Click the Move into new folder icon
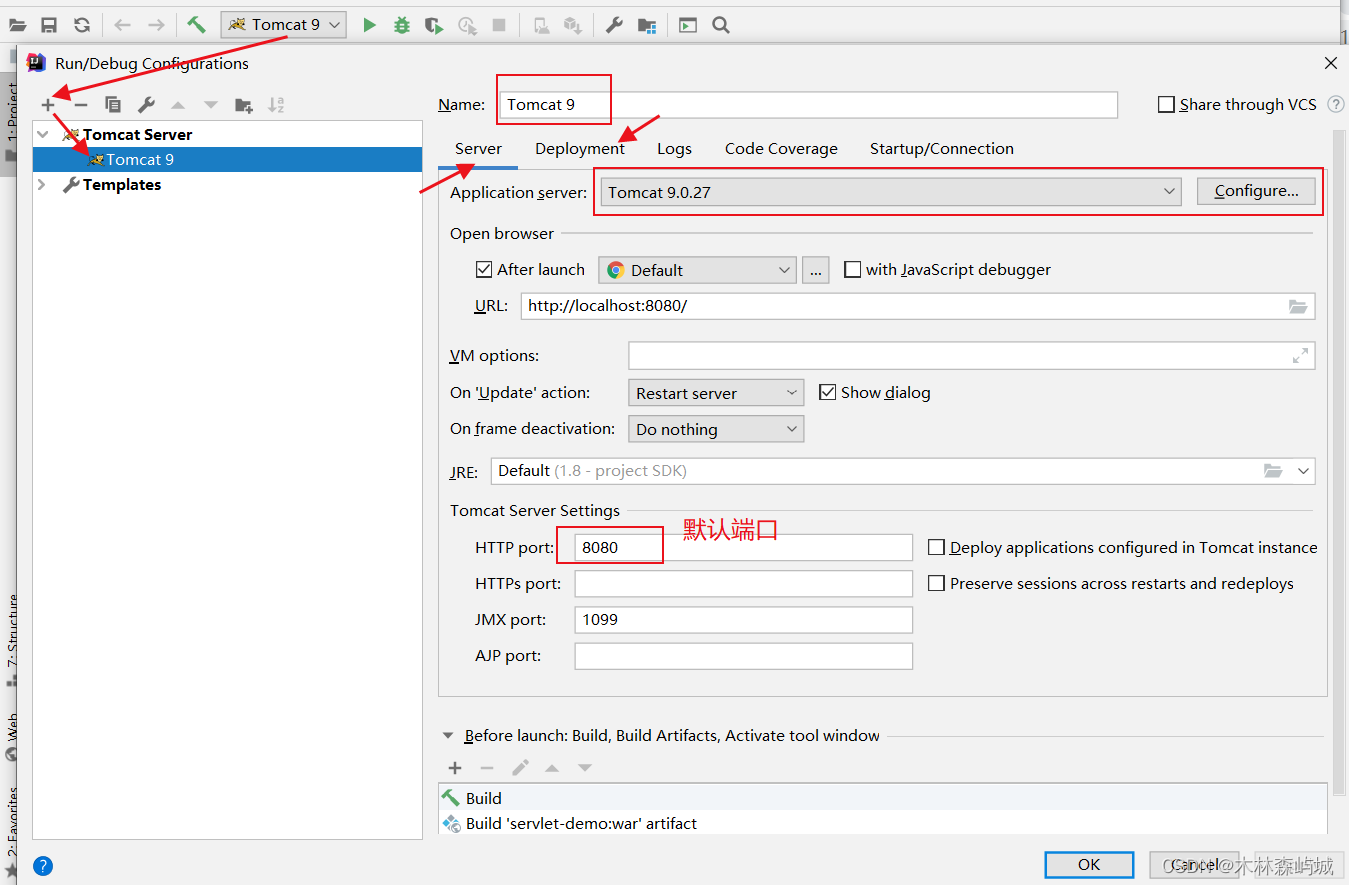Screen dimensions: 1349x885 click(244, 104)
